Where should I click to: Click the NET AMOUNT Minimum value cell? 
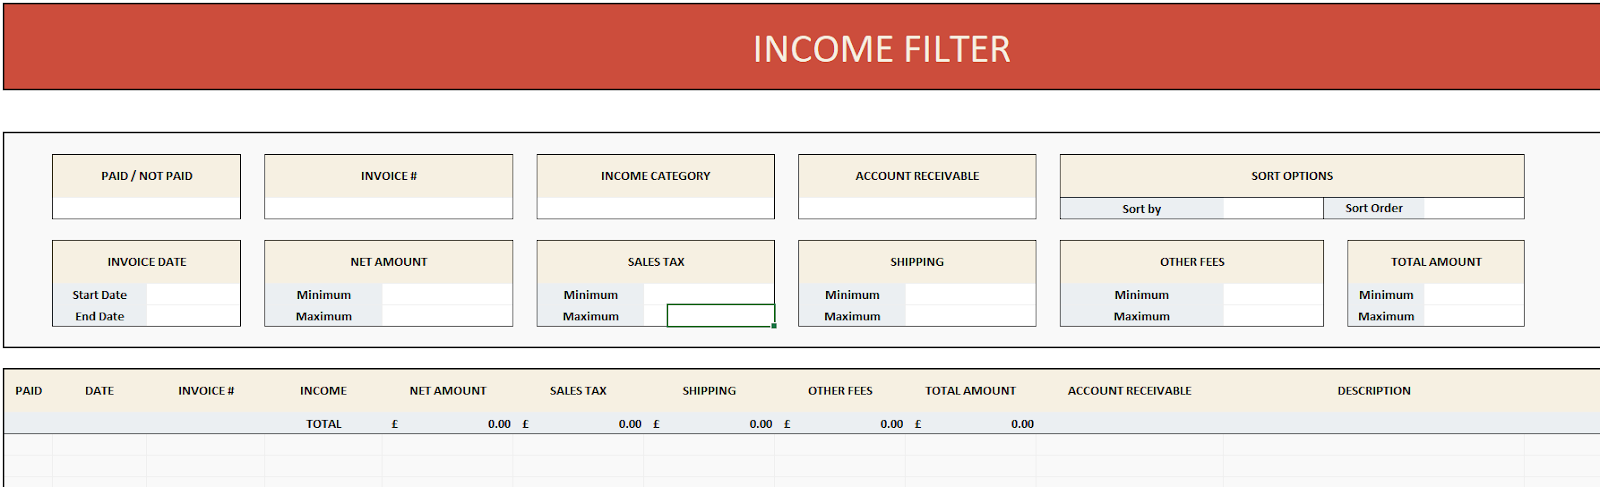point(446,295)
